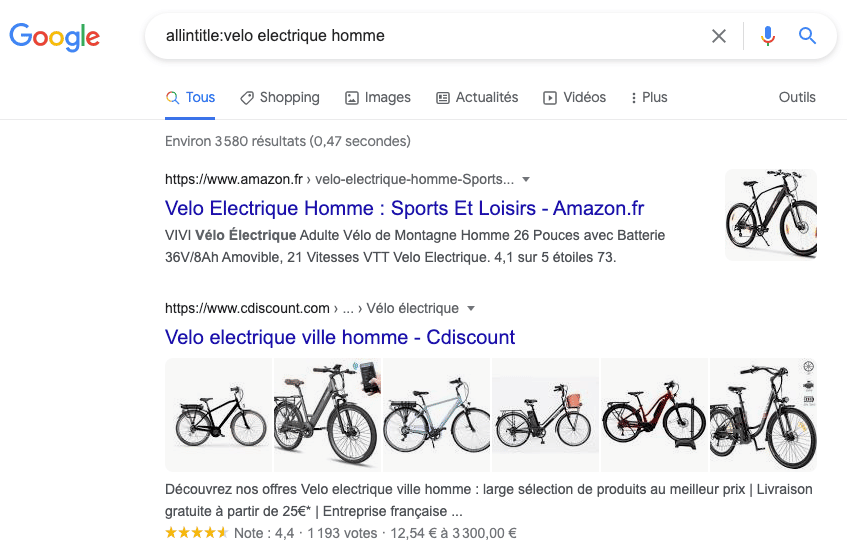
Task: Open the Shopping tab
Action: [280, 98]
